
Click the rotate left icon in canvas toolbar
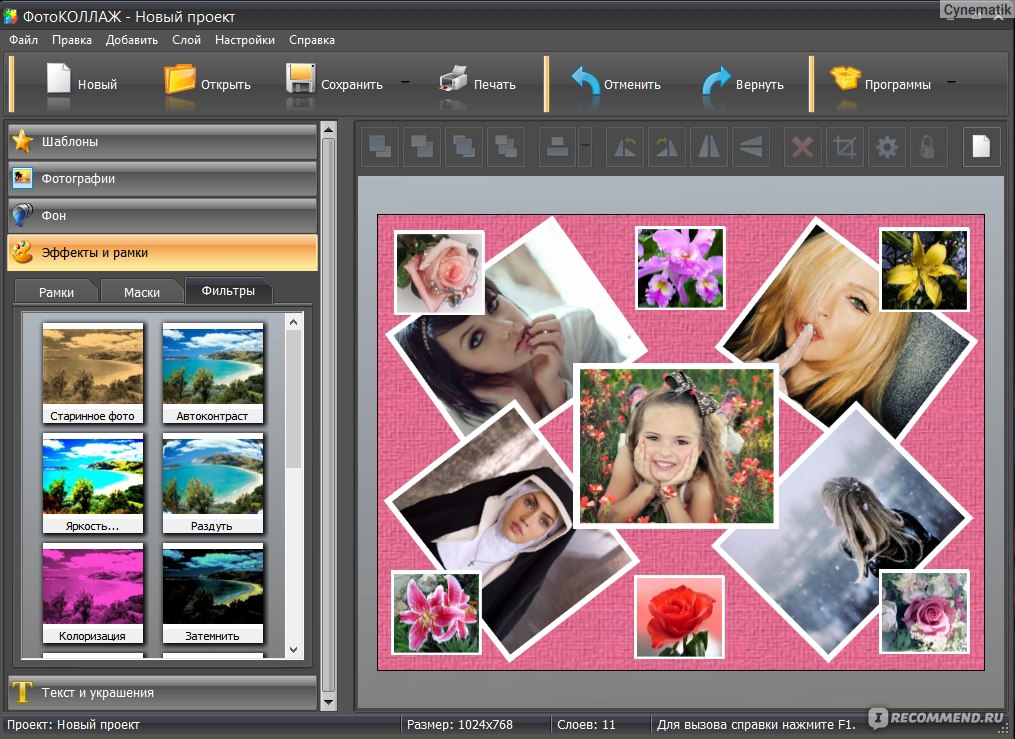[x=627, y=147]
